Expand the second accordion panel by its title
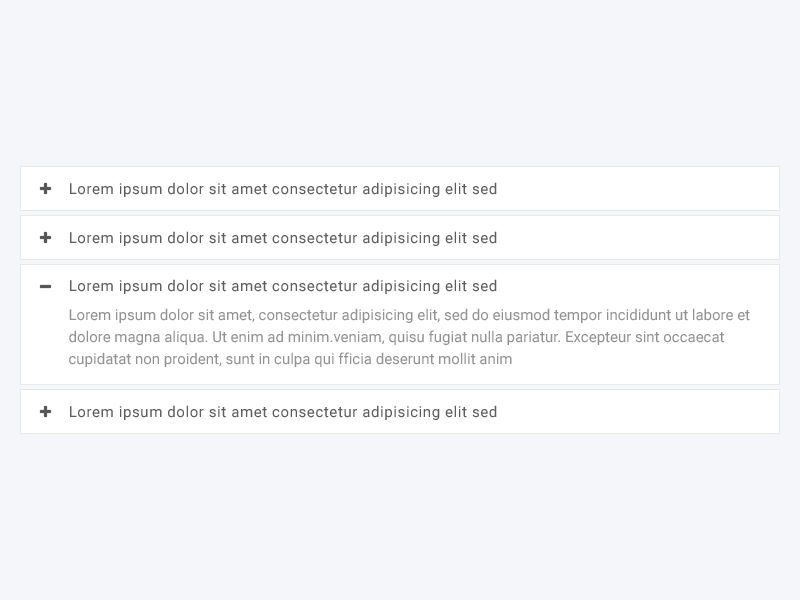 coord(283,238)
